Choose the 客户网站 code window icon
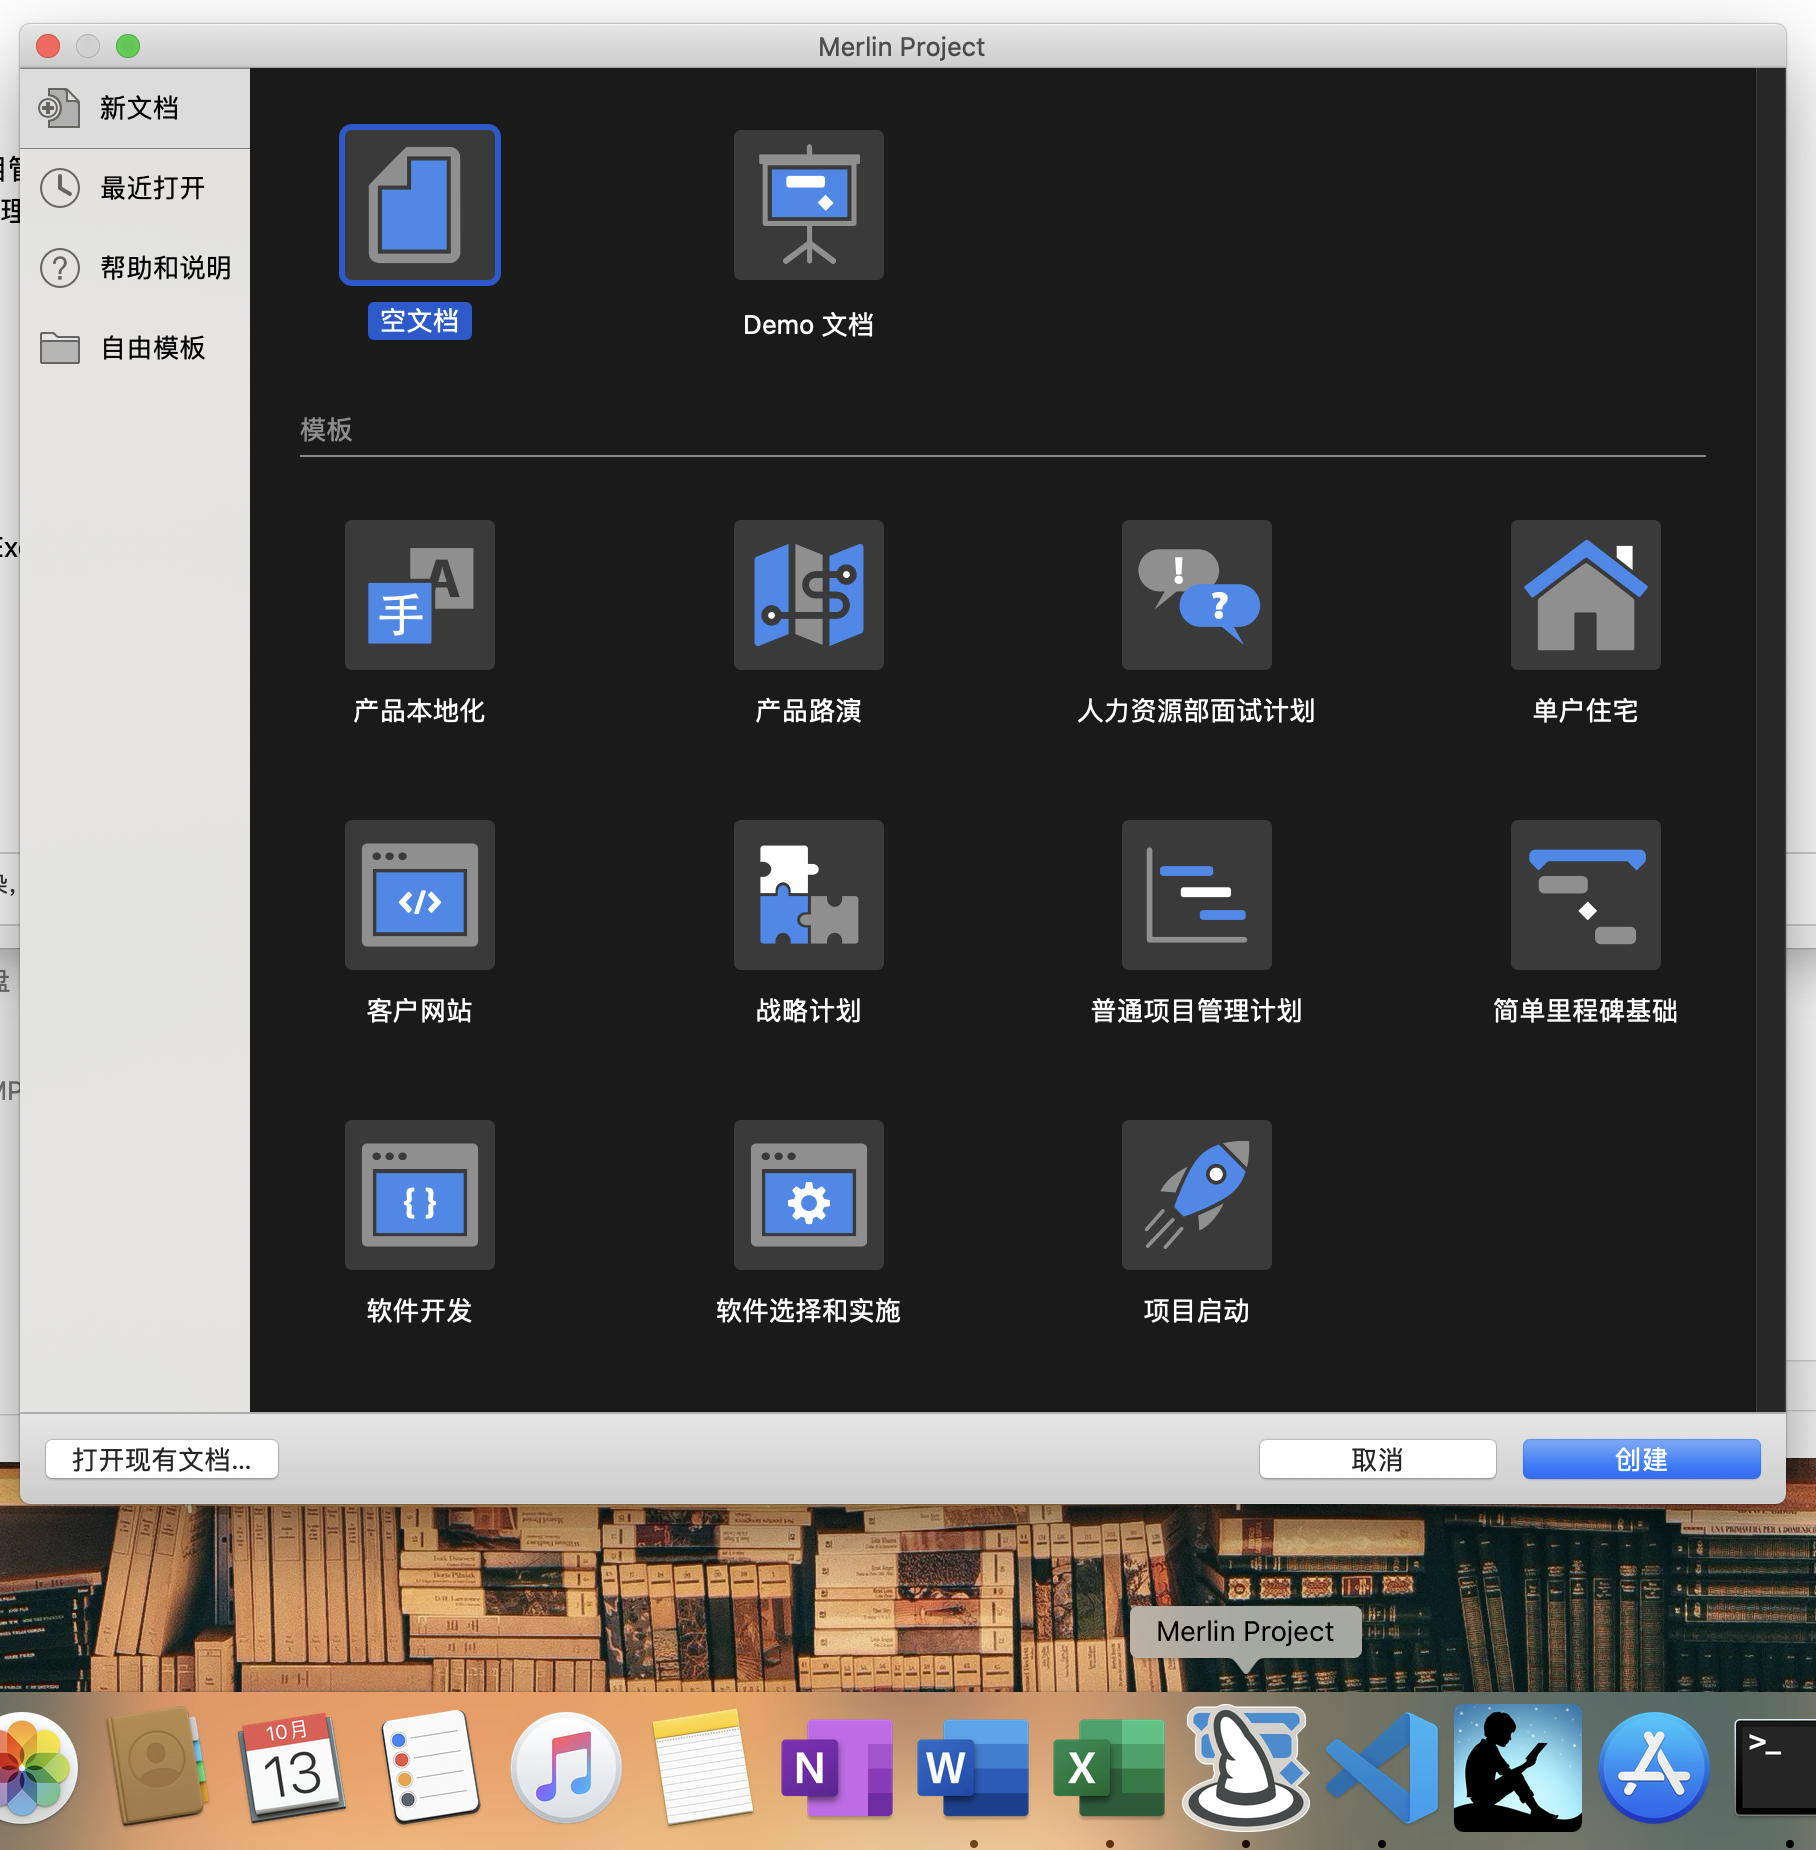1816x1850 pixels. pyautogui.click(x=420, y=895)
